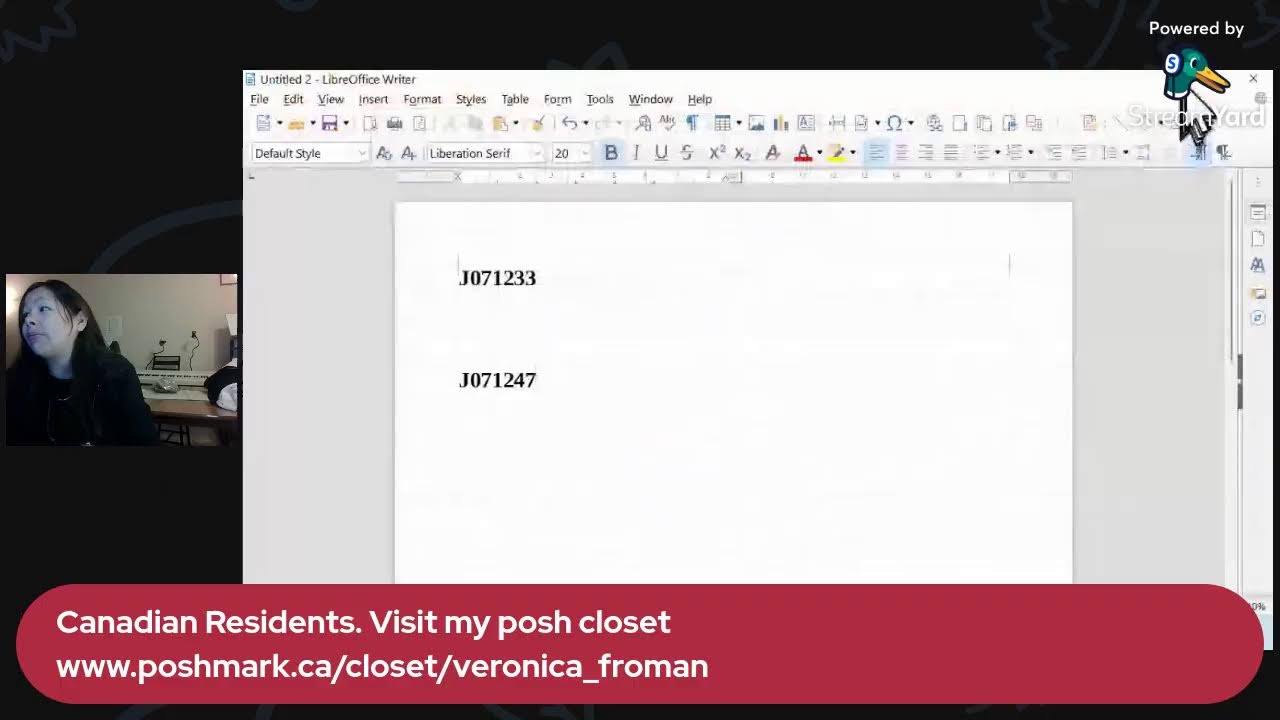
Task: Open sidebar Navigator deck icon
Action: click(1258, 318)
